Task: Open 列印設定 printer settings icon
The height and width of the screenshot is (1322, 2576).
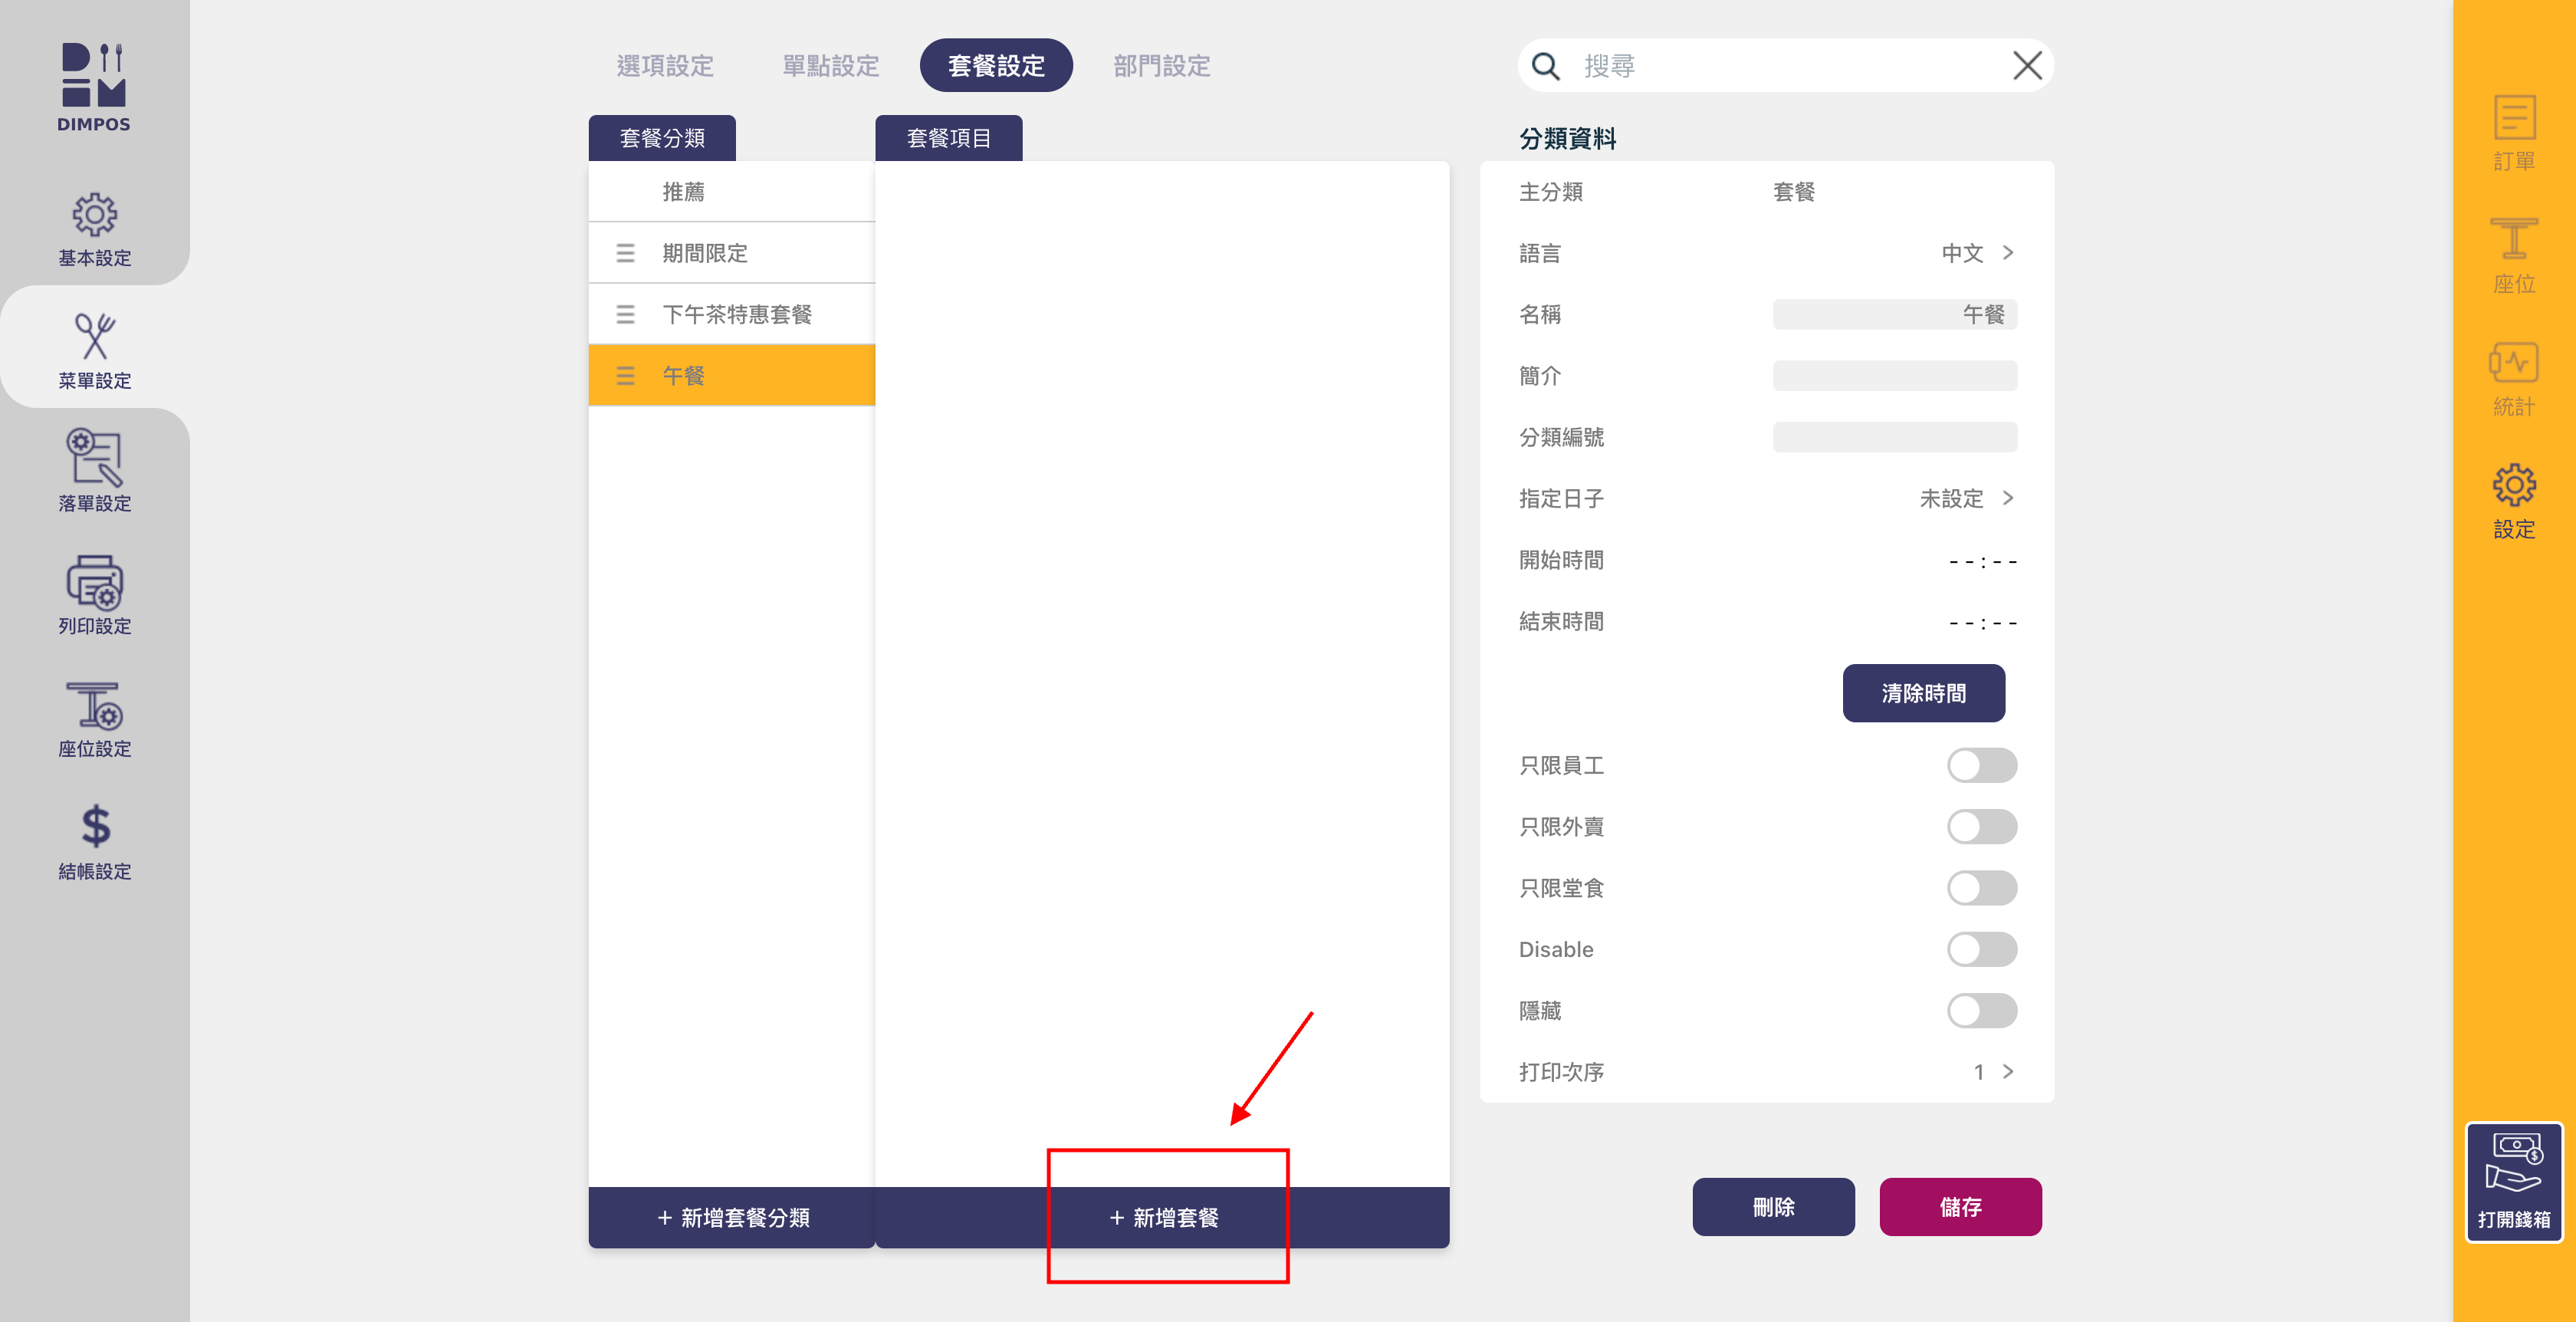Action: click(x=94, y=583)
